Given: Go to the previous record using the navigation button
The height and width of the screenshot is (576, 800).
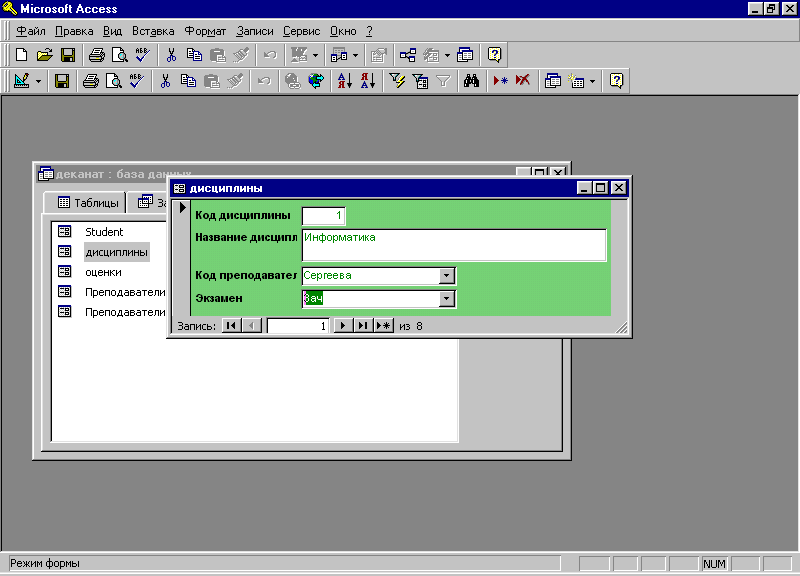Looking at the screenshot, I should [x=252, y=325].
